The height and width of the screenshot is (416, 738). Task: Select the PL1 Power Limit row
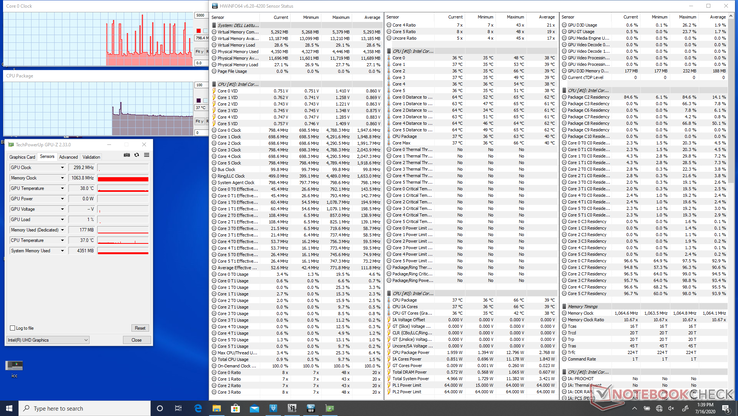click(x=472, y=385)
